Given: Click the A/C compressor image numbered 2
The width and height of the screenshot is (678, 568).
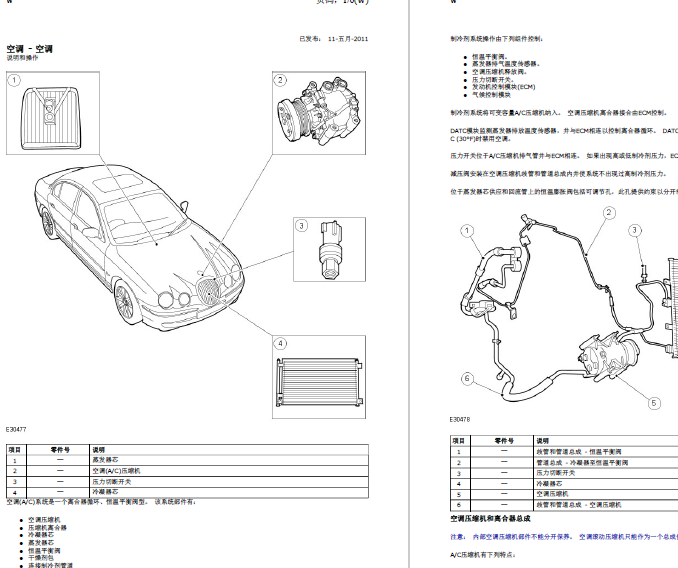Looking at the screenshot, I should pyautogui.click(x=319, y=113).
